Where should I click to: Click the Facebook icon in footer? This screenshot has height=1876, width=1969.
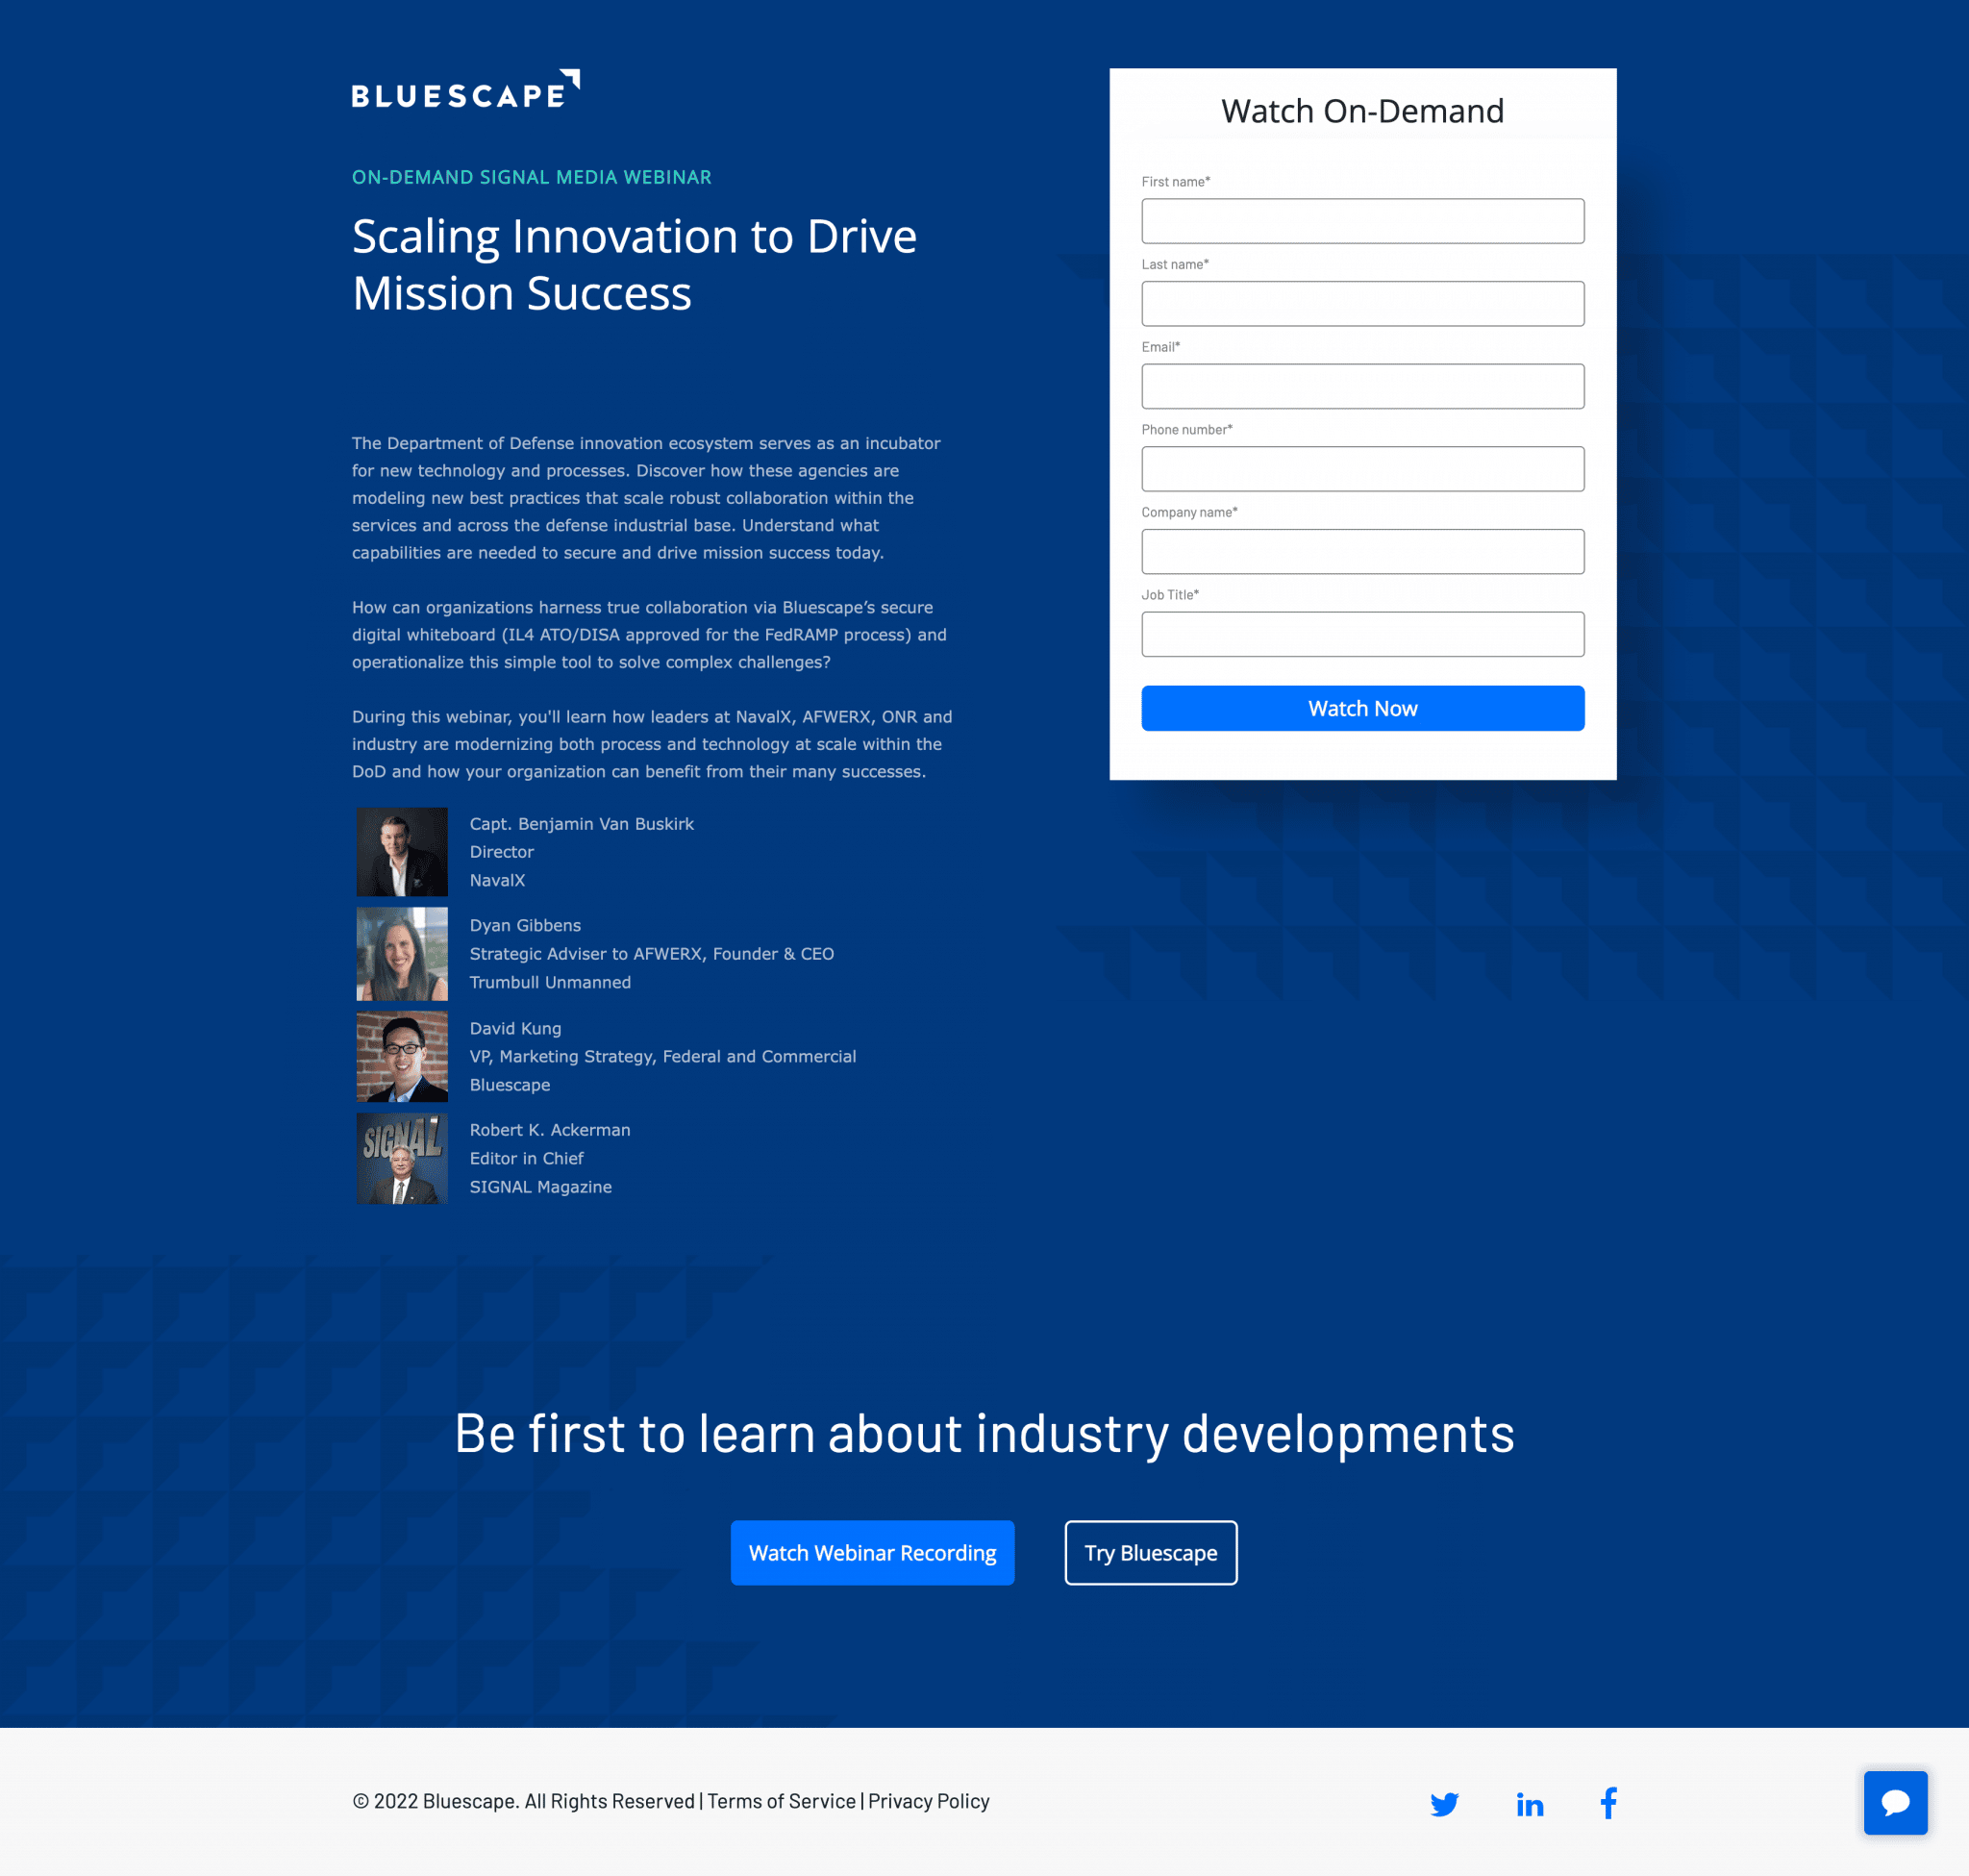(1605, 1802)
